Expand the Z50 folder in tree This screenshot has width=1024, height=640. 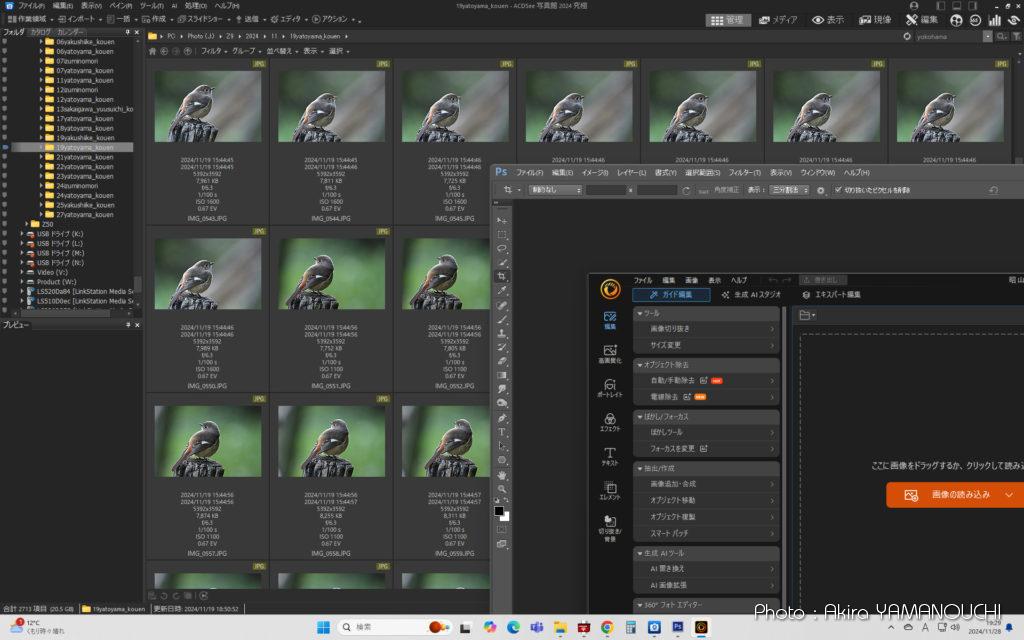[x=28, y=224]
